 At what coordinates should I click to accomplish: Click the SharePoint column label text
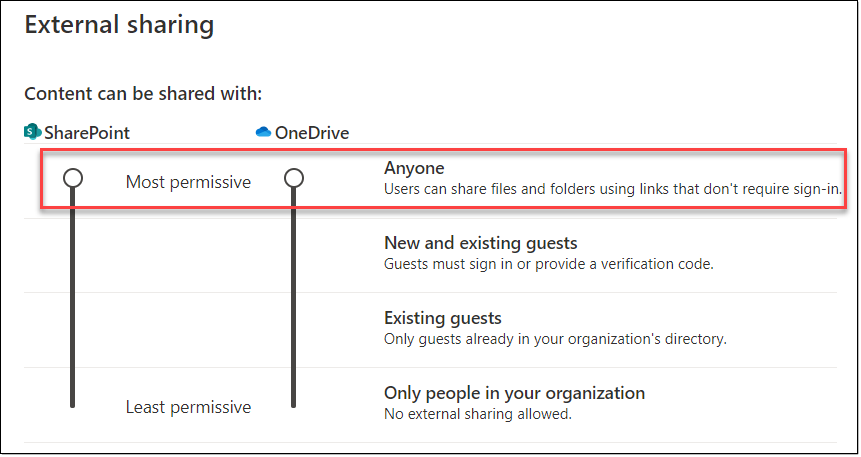(x=86, y=132)
